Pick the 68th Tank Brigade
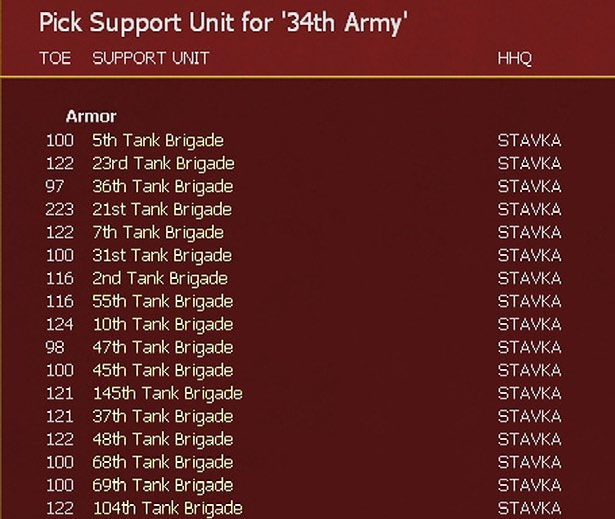 point(162,462)
